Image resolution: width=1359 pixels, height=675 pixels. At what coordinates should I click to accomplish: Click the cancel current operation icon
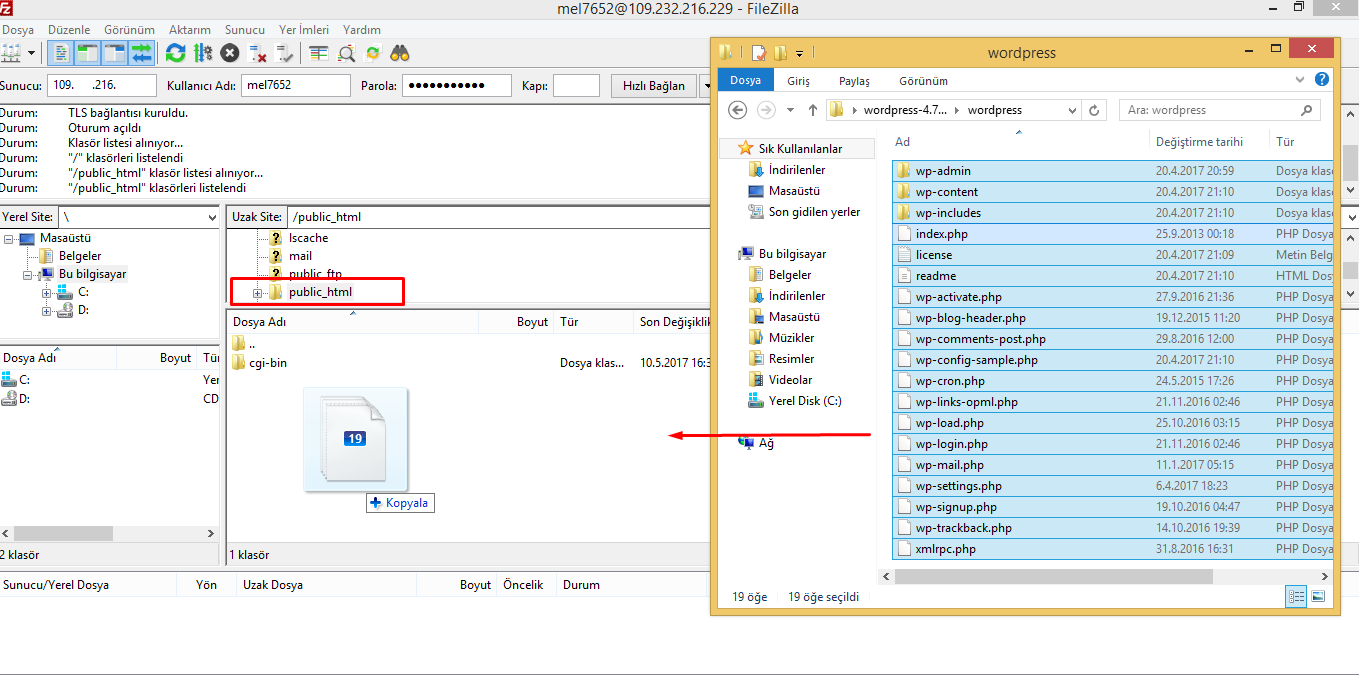pyautogui.click(x=230, y=53)
